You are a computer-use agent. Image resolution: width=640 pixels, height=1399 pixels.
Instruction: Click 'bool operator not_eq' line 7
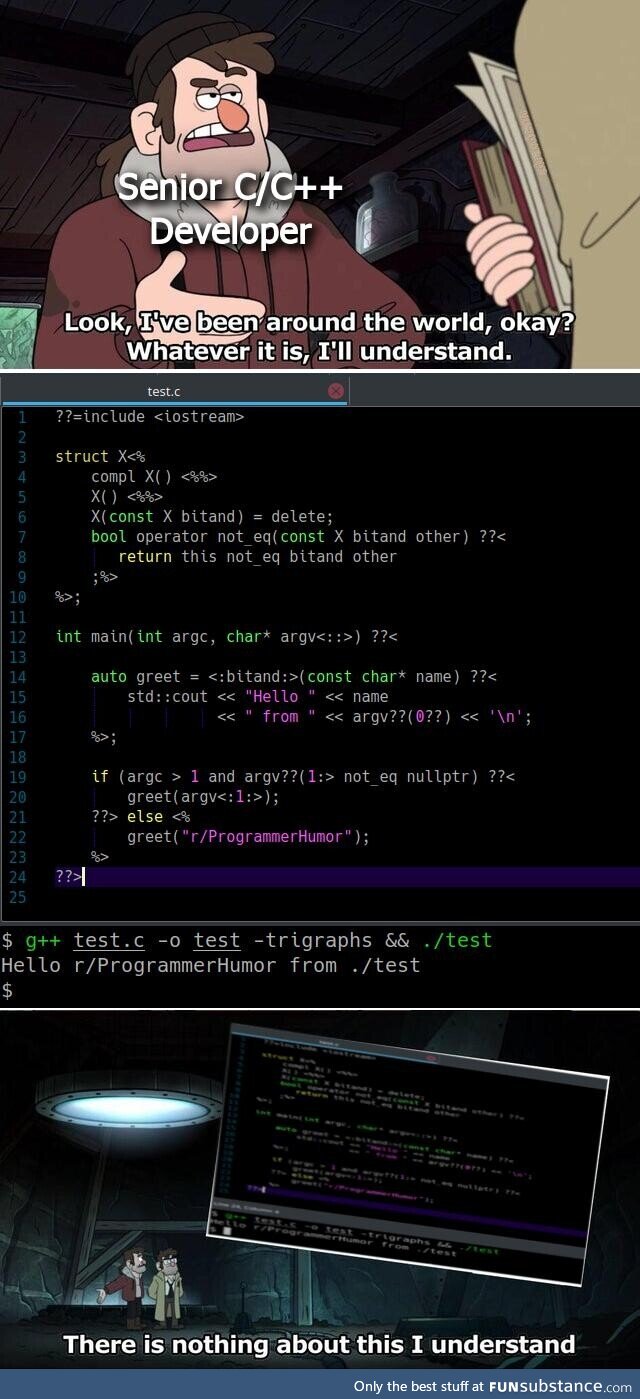click(x=298, y=536)
